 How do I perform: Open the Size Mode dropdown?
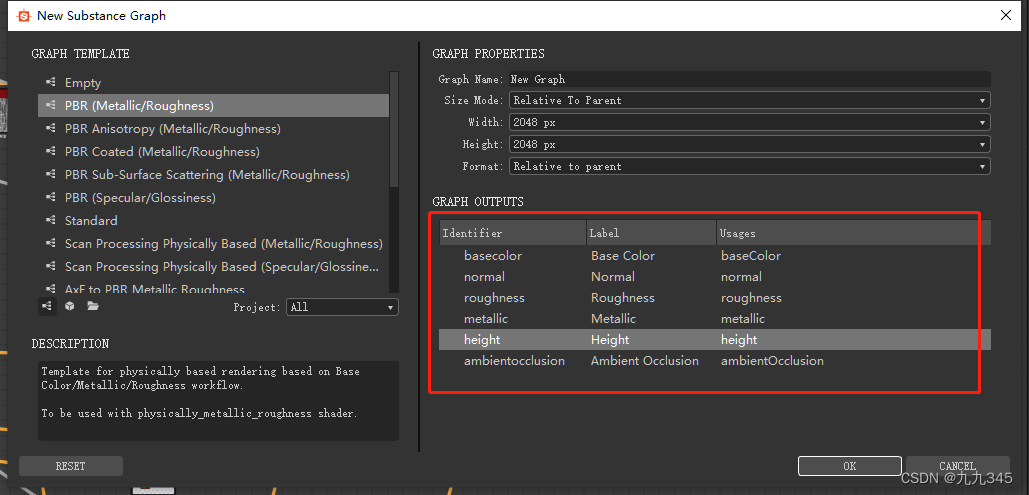(749, 100)
